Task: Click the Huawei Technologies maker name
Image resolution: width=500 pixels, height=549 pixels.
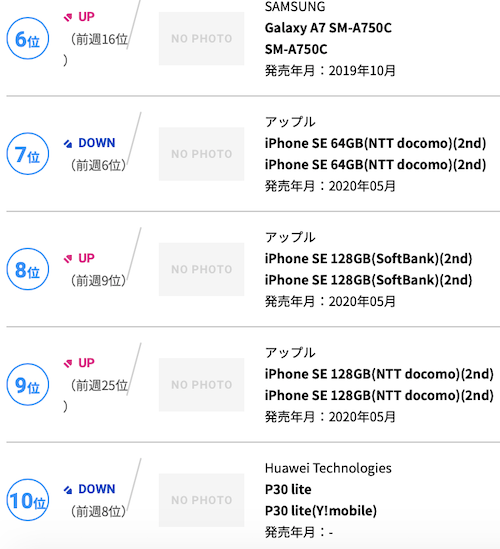Action: tap(328, 468)
